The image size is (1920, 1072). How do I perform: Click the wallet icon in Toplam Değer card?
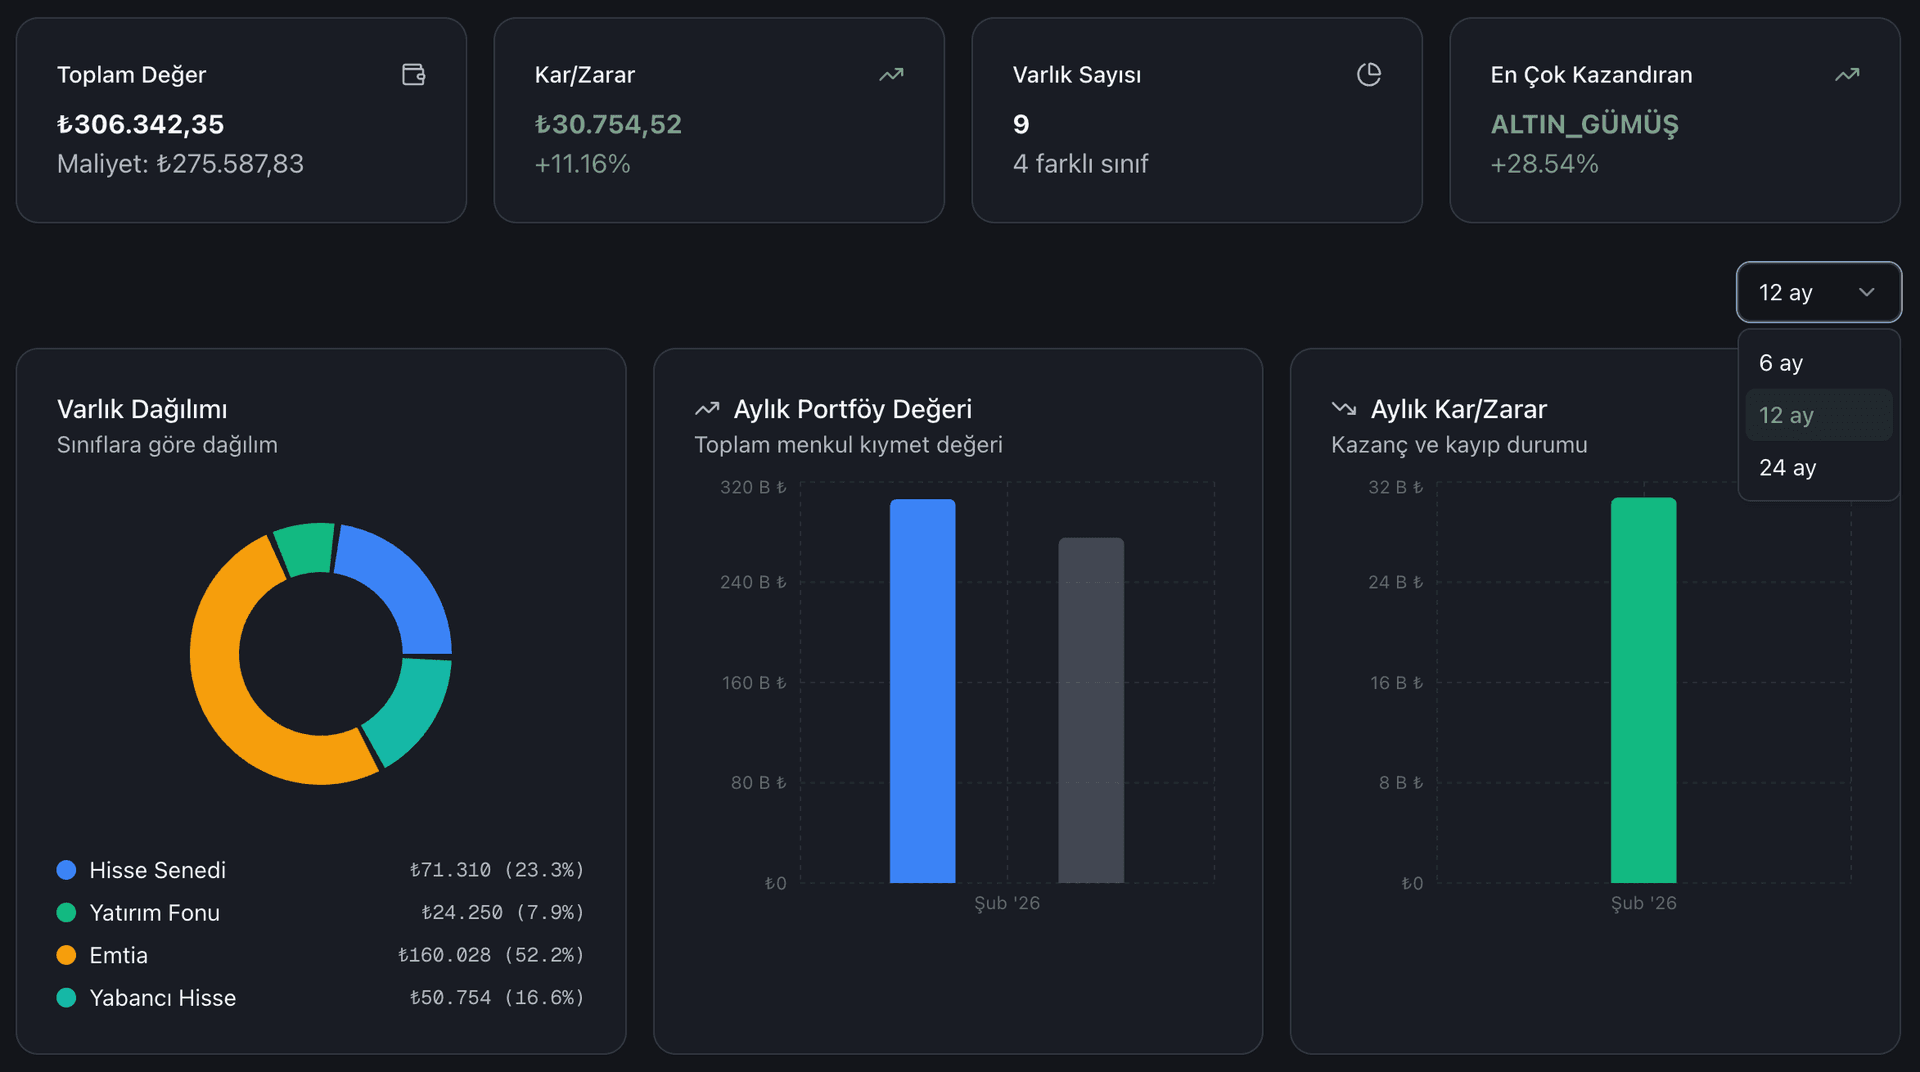point(413,75)
